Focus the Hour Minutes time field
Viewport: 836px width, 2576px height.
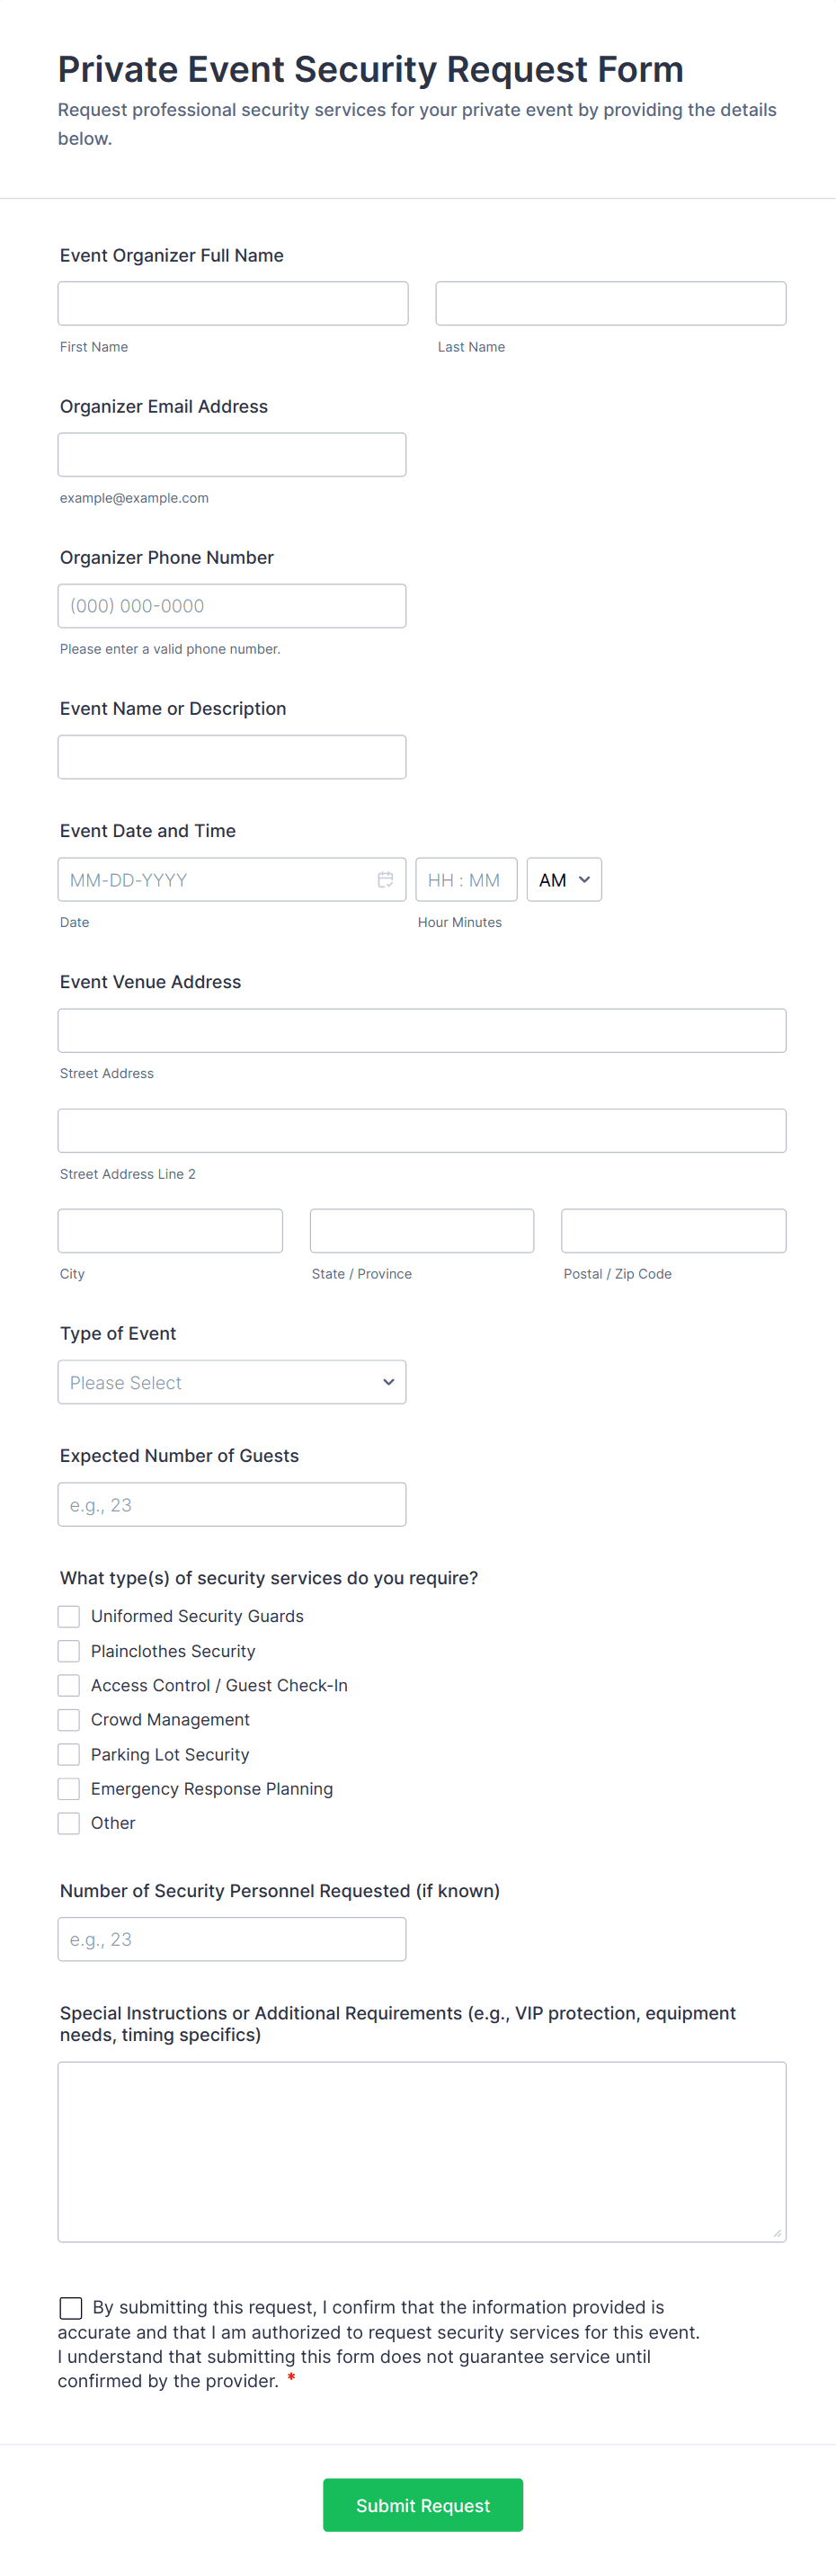(x=466, y=880)
